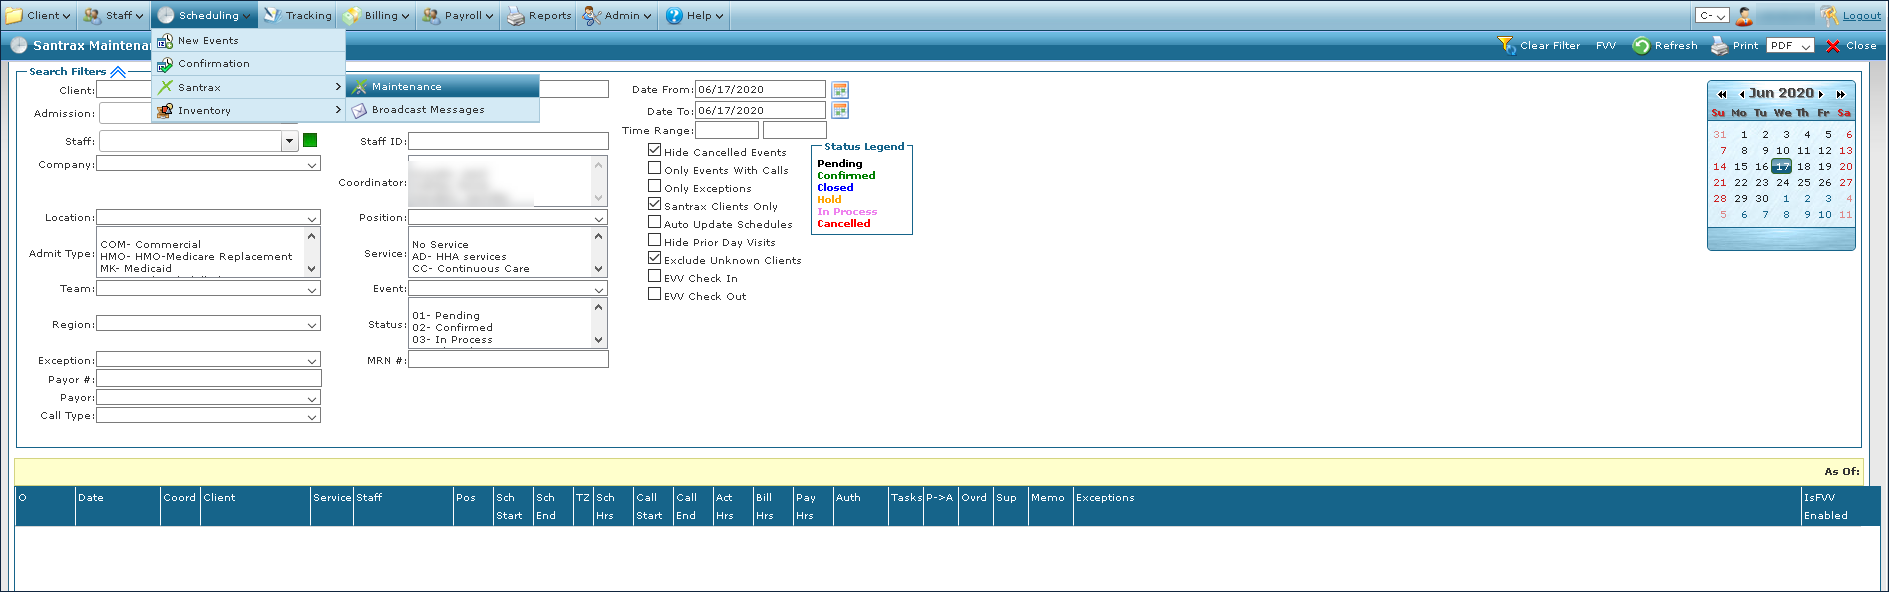The height and width of the screenshot is (592, 1889).
Task: Click the Reports menu icon
Action: pos(515,16)
